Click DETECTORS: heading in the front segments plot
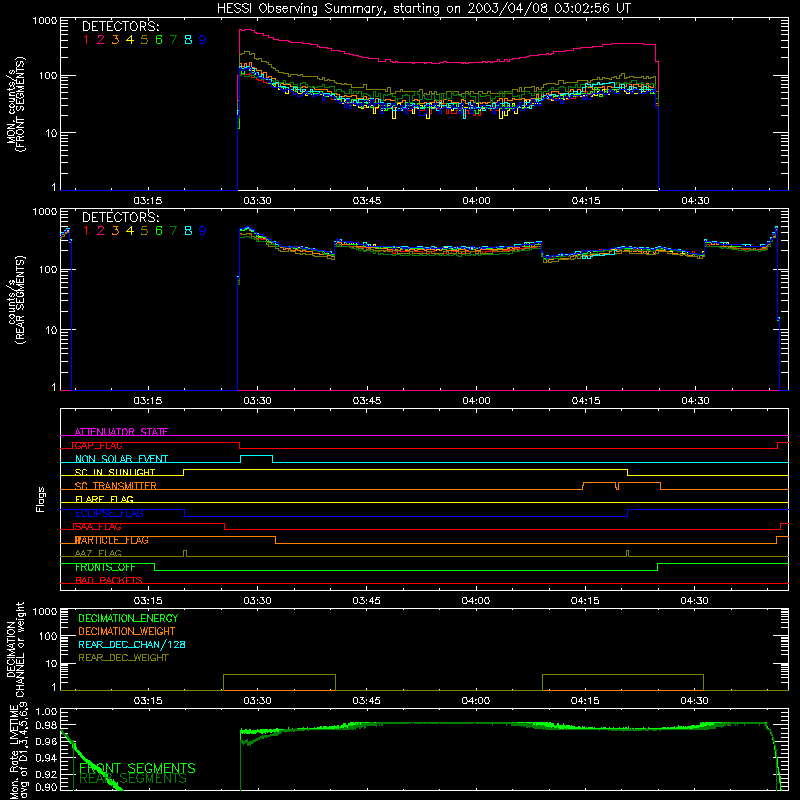The width and height of the screenshot is (800, 800). [x=120, y=27]
